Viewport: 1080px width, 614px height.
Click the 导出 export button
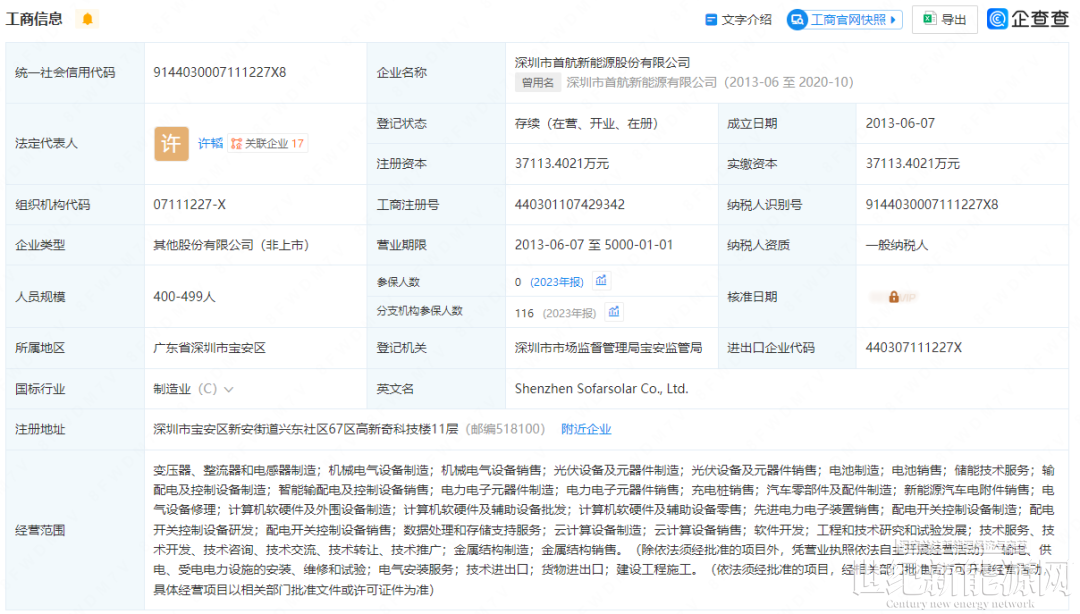coord(944,19)
